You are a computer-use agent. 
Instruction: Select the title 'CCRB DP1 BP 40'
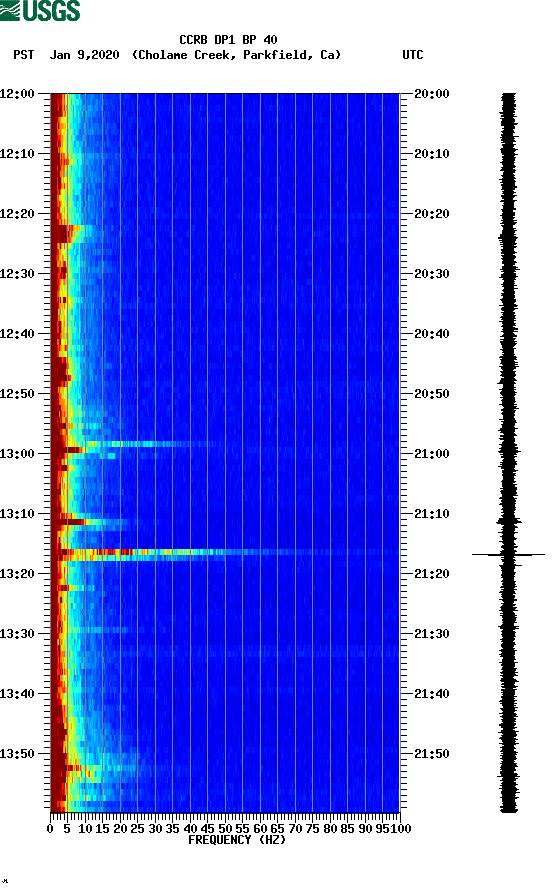point(228,40)
